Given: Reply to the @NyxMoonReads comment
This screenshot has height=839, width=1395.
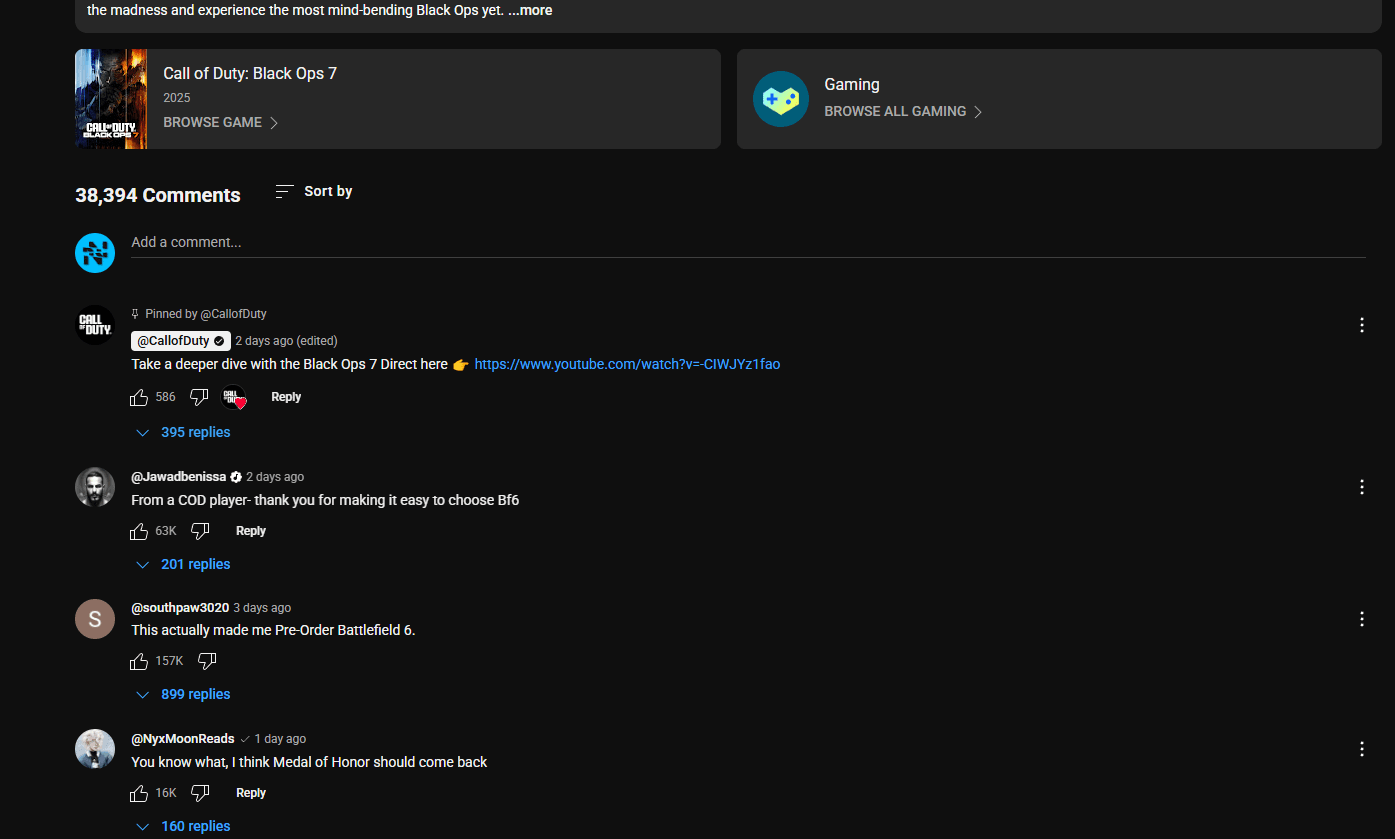Looking at the screenshot, I should (x=251, y=793).
